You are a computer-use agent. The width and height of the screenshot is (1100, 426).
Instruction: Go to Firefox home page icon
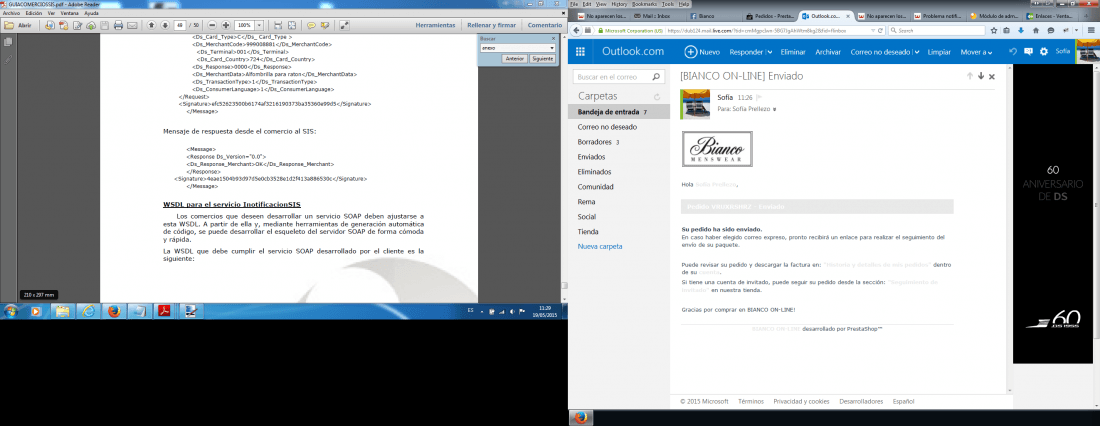point(1035,31)
